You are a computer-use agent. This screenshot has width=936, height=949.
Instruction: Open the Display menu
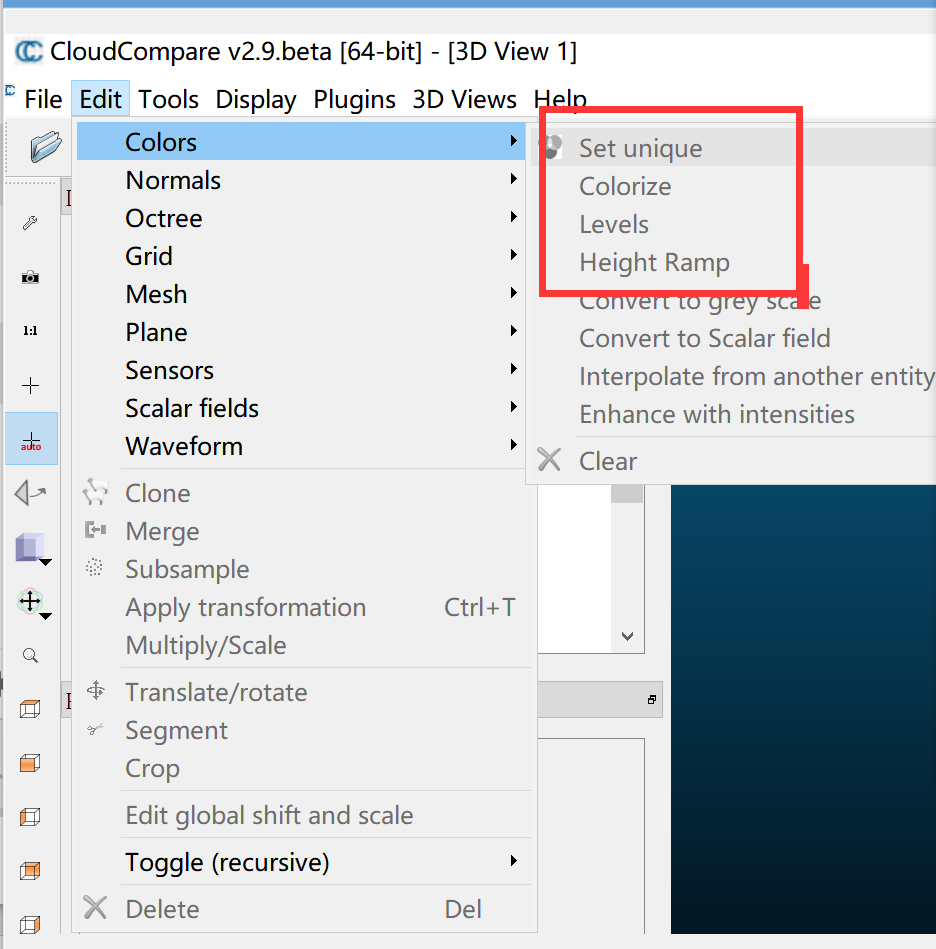click(x=255, y=99)
